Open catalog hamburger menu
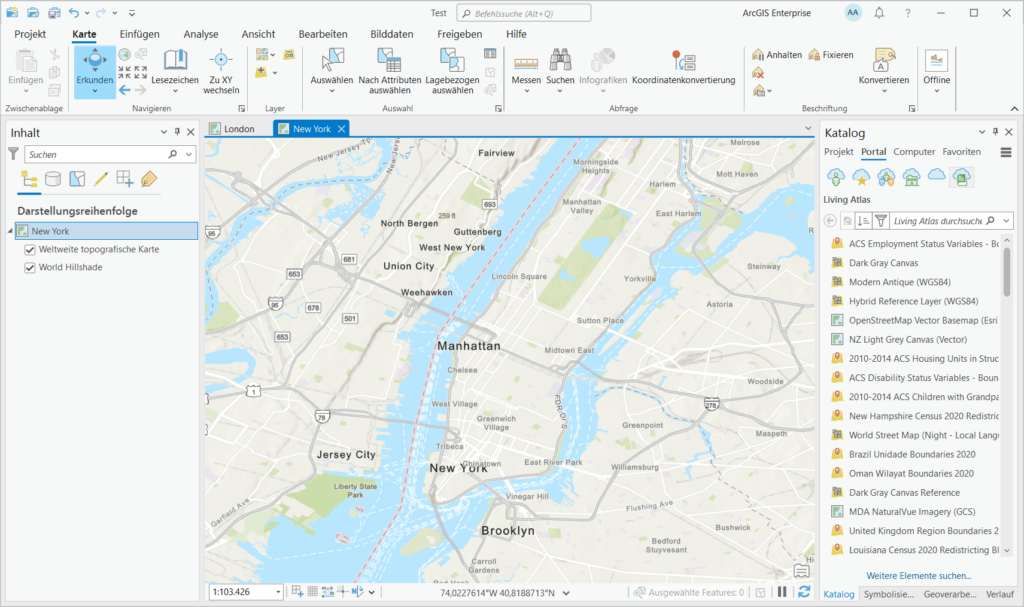This screenshot has height=607, width=1024. tap(1006, 152)
